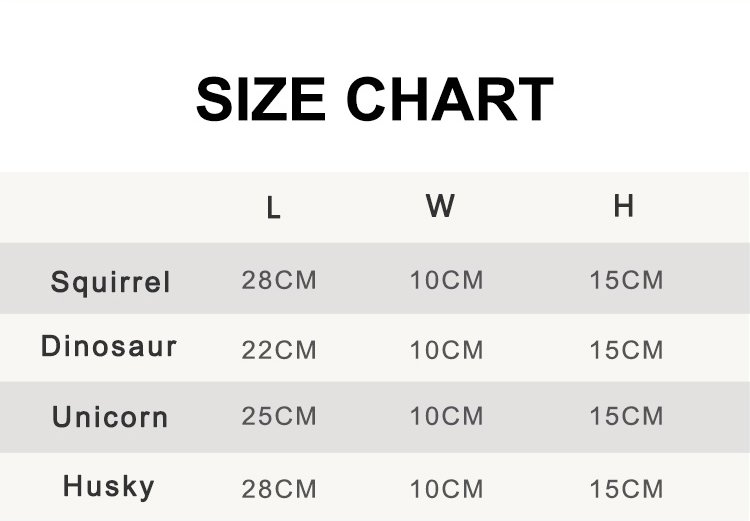Select the L column header
Screen dimensions: 750x521
click(273, 208)
